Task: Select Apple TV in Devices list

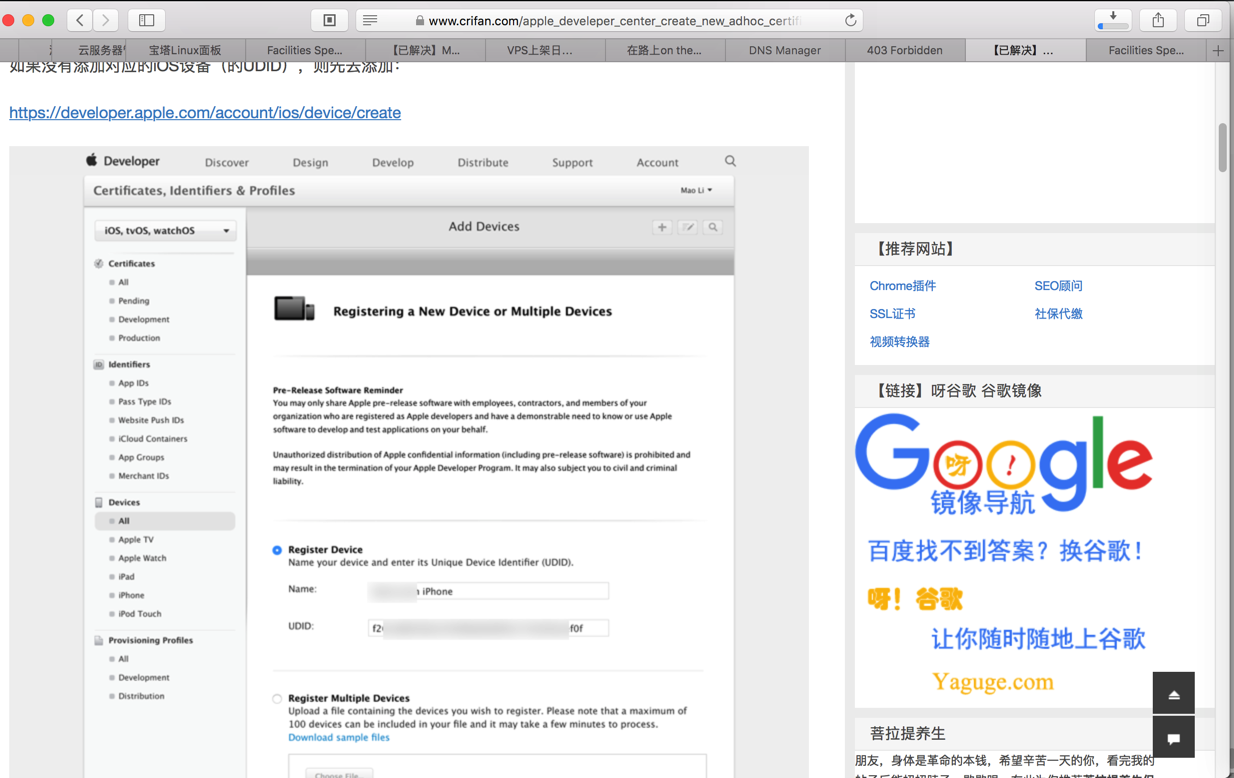Action: [x=135, y=540]
